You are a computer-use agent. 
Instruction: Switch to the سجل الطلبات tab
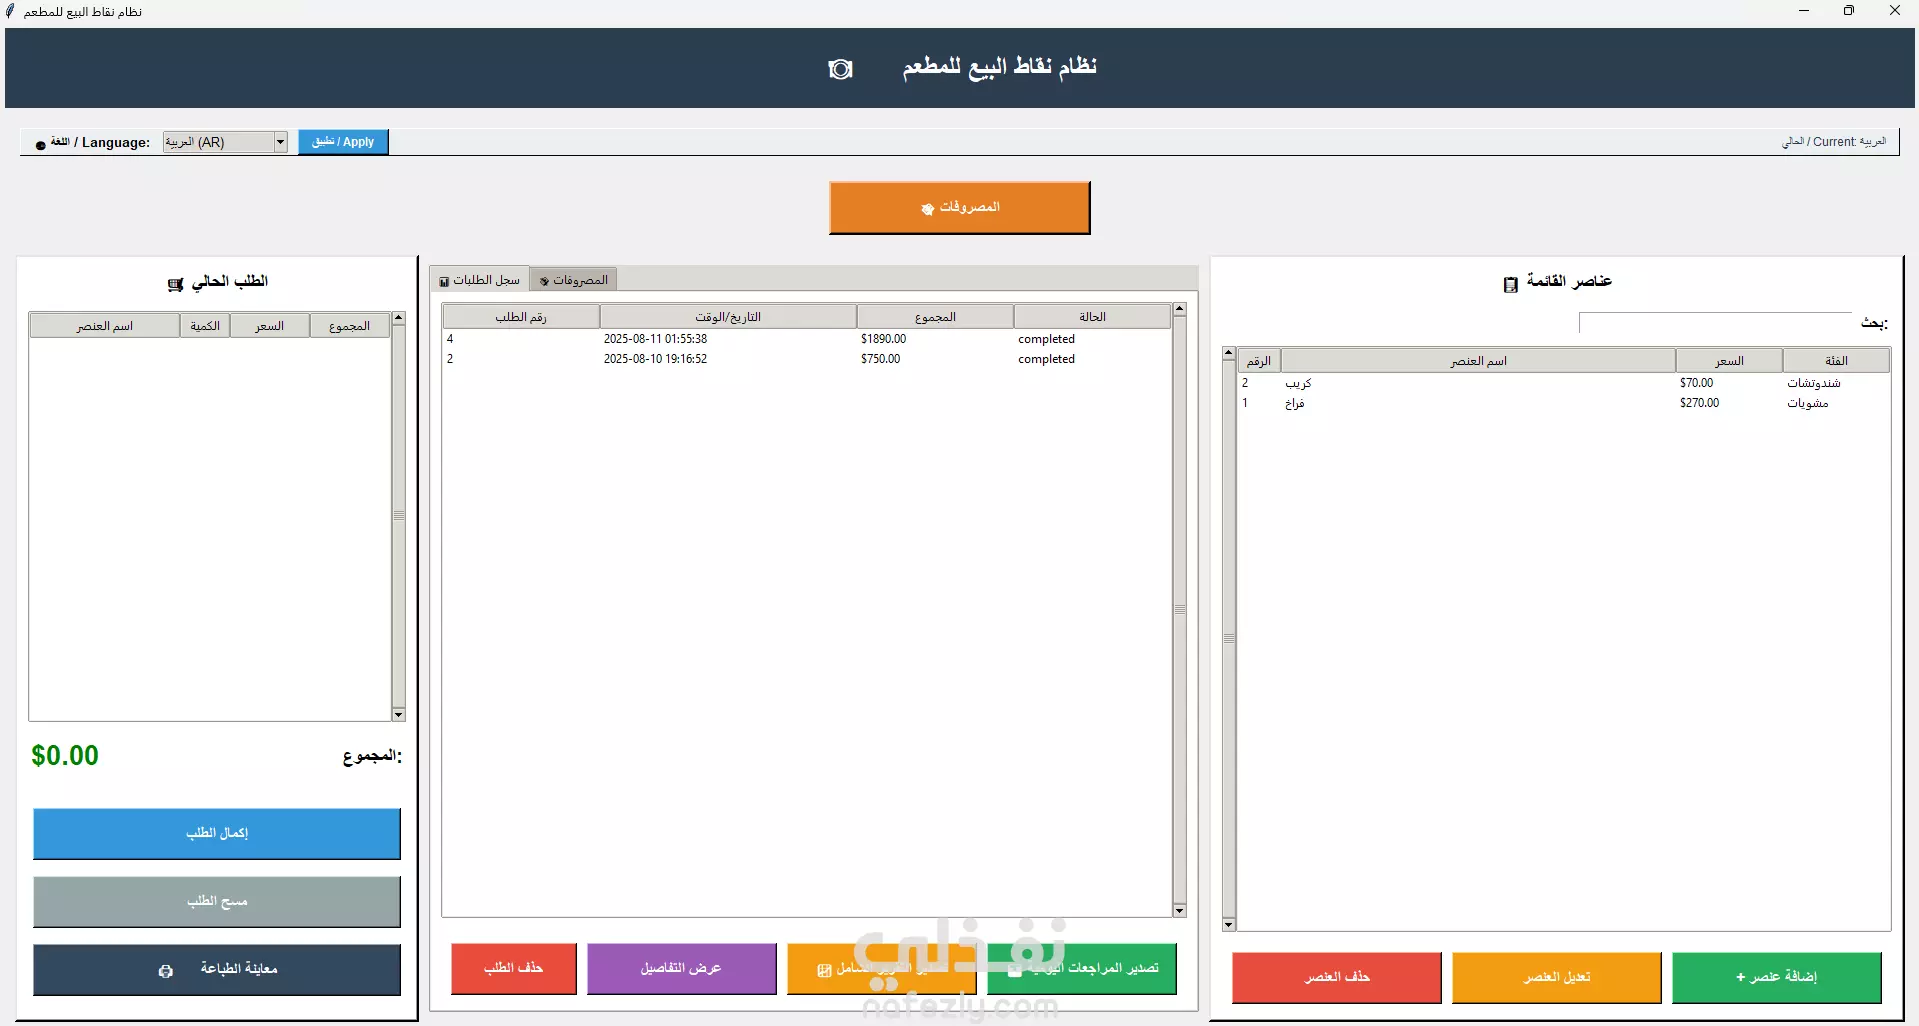click(x=480, y=280)
